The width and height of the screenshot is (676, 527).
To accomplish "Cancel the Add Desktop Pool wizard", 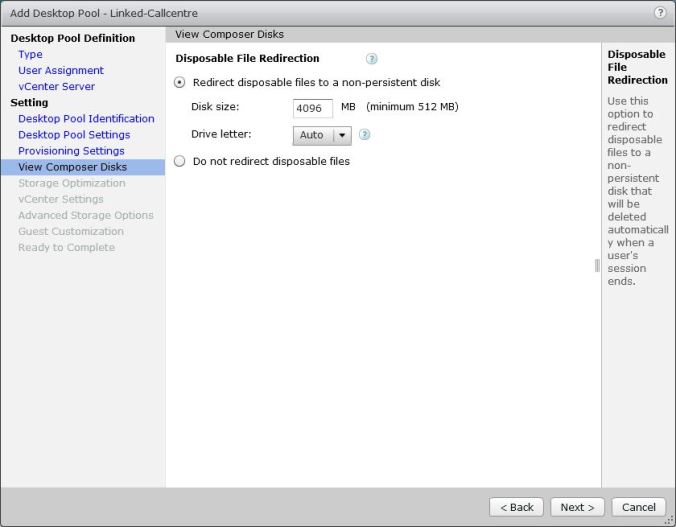I will [638, 507].
